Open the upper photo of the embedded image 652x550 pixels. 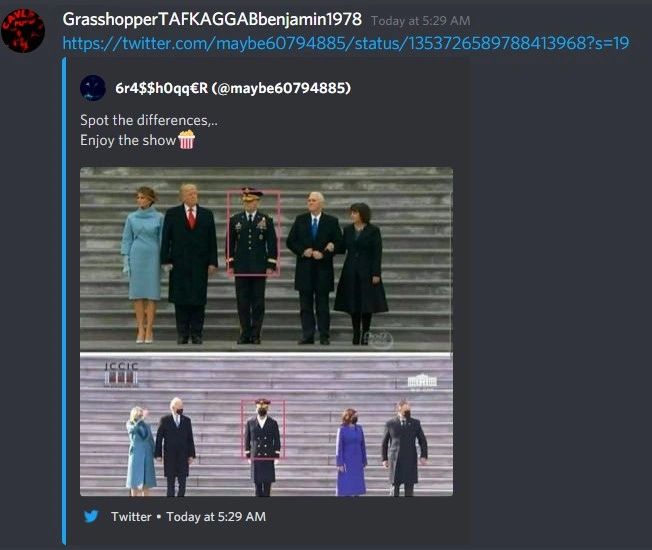click(266, 259)
